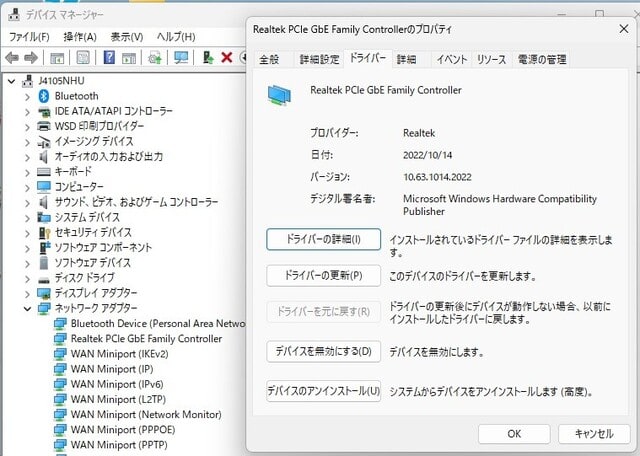The width and height of the screenshot is (640, 456).
Task: Switch to the 詳細設定 tab
Action: click(319, 60)
